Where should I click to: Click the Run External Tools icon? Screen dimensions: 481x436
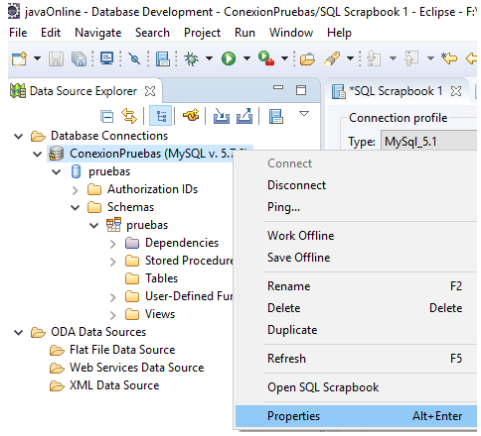266,58
